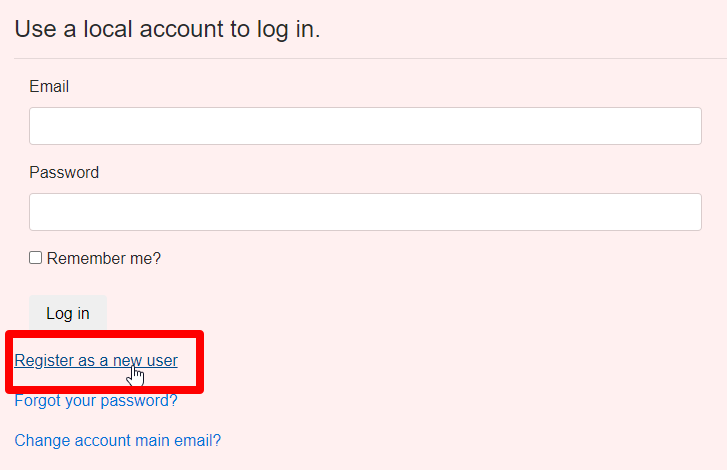This screenshot has height=470, width=727.
Task: Follow the Forgot your password link
Action: 96,400
